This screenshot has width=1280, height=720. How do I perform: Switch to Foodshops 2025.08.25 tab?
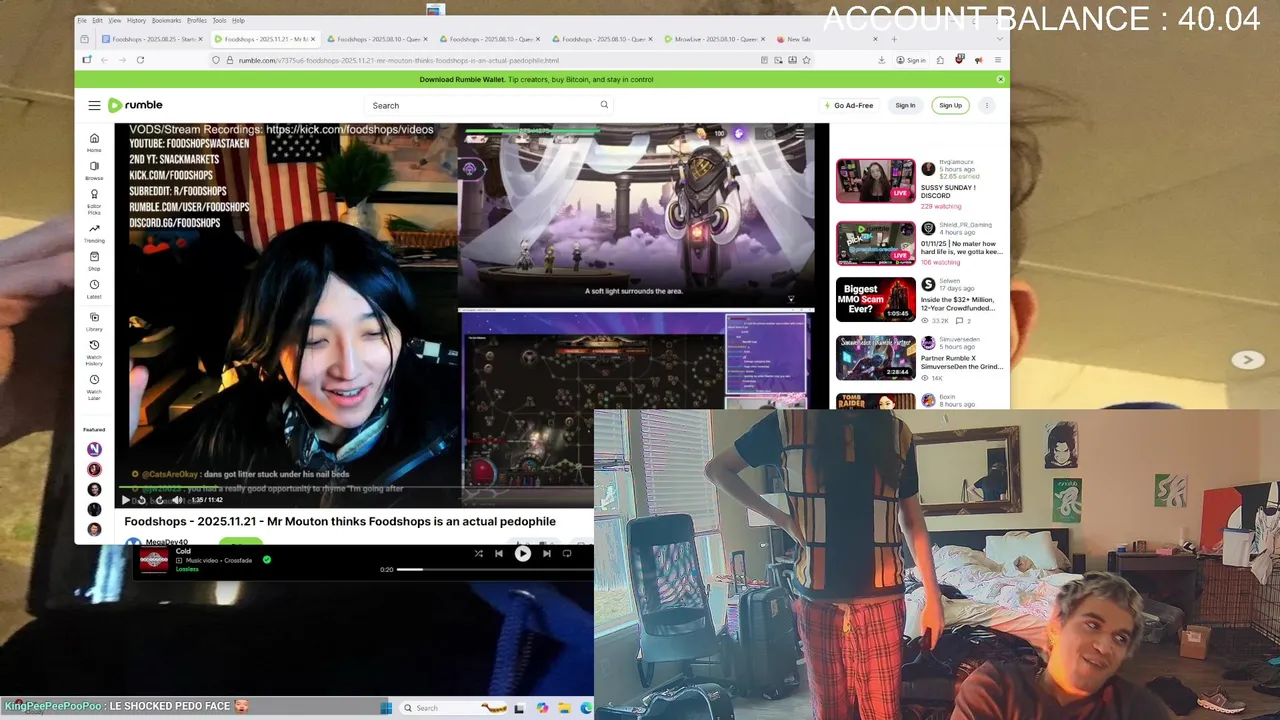152,39
